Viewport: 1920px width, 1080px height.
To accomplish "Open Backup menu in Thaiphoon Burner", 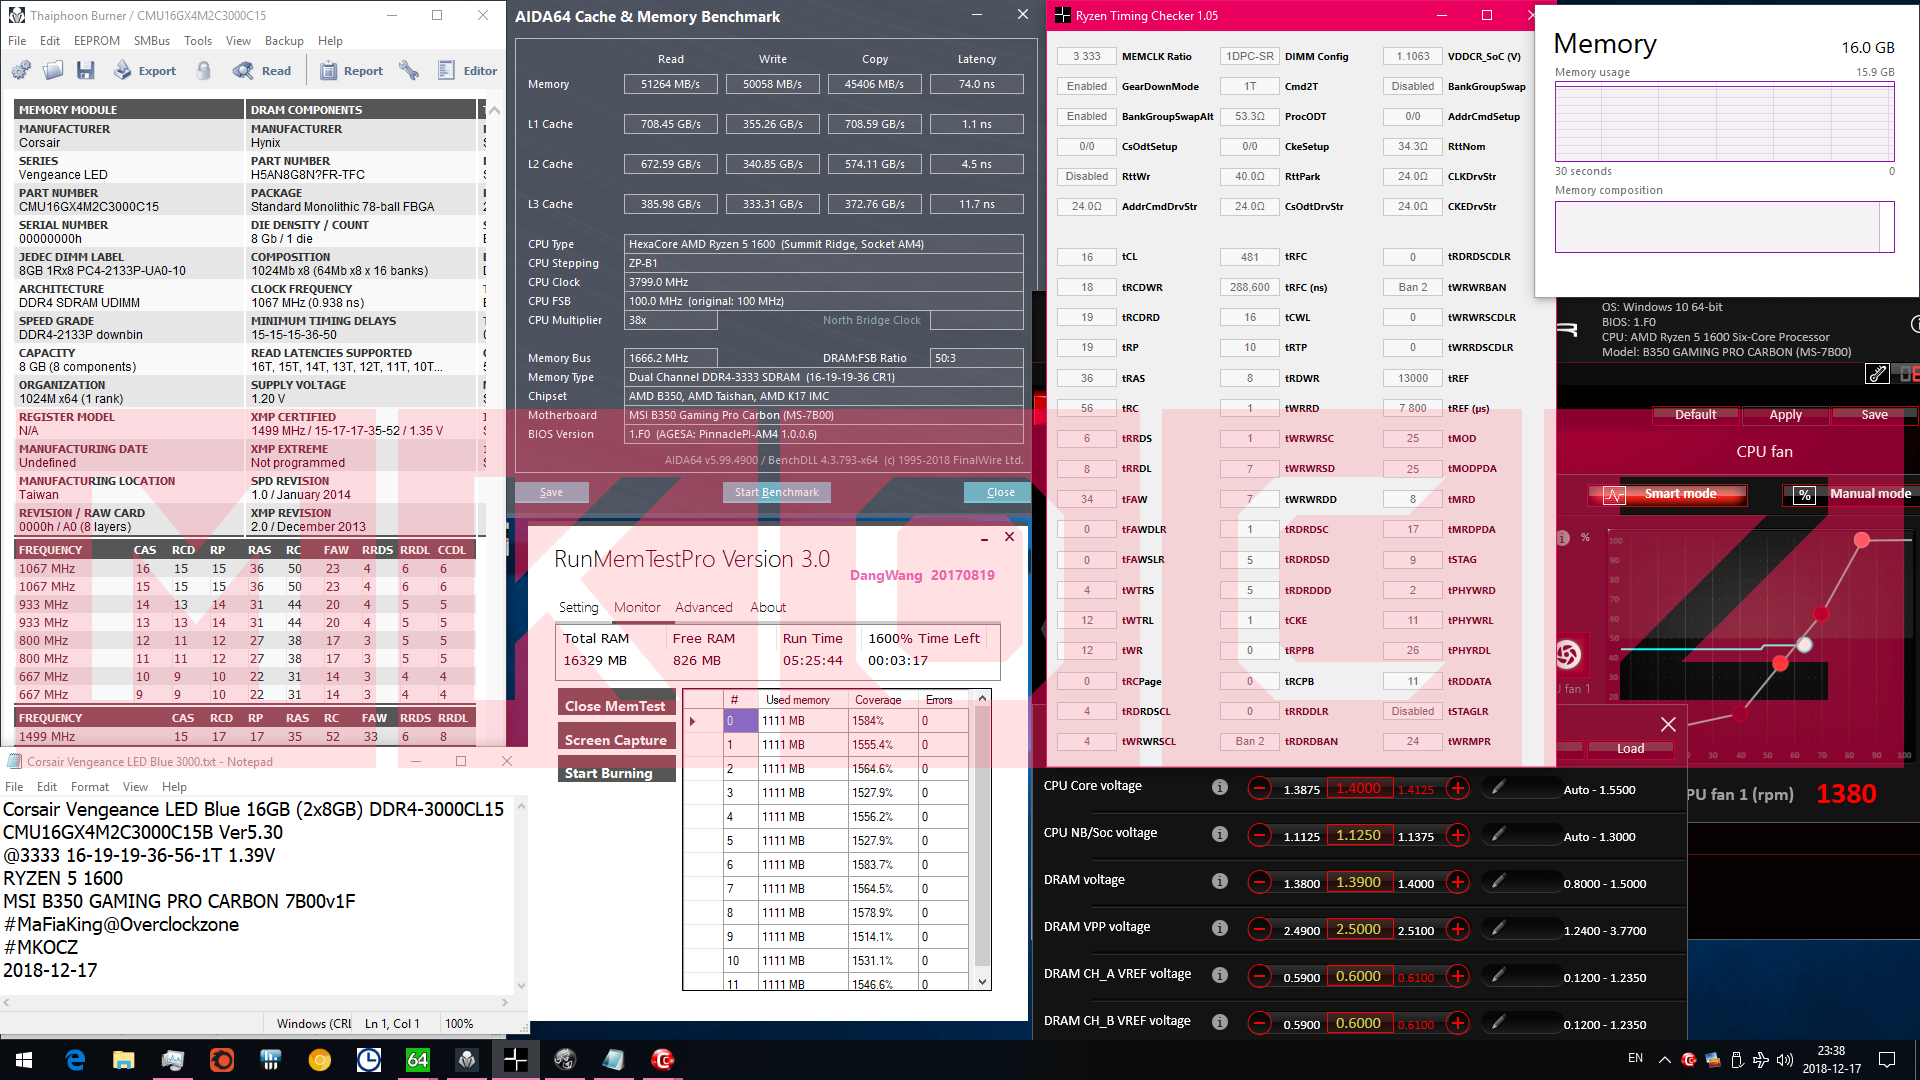I will pyautogui.click(x=284, y=41).
